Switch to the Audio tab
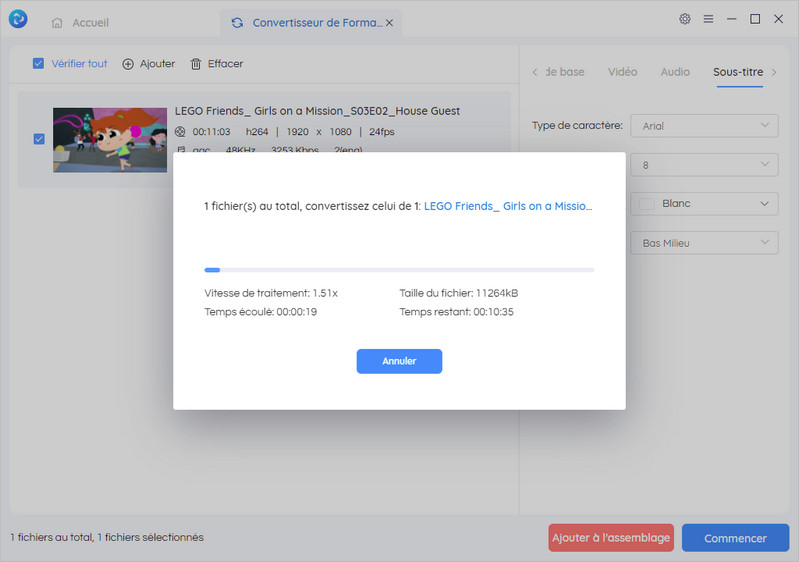The width and height of the screenshot is (799, 562). pos(675,72)
